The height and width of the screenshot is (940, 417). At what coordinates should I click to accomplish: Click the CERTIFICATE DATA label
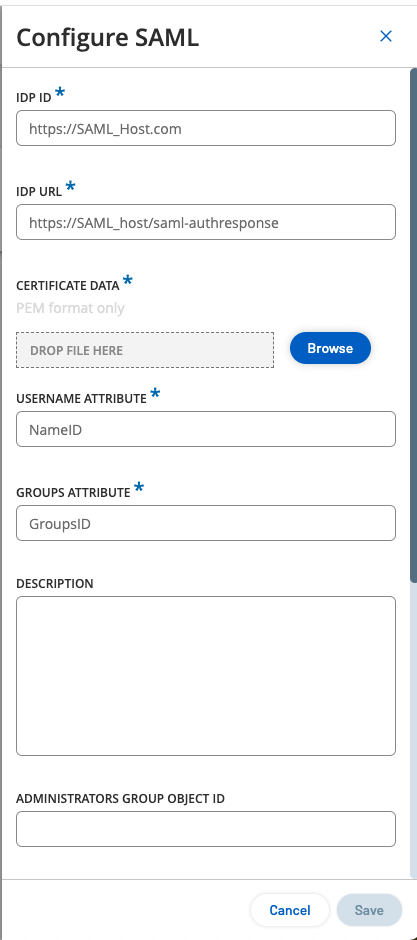click(x=68, y=287)
